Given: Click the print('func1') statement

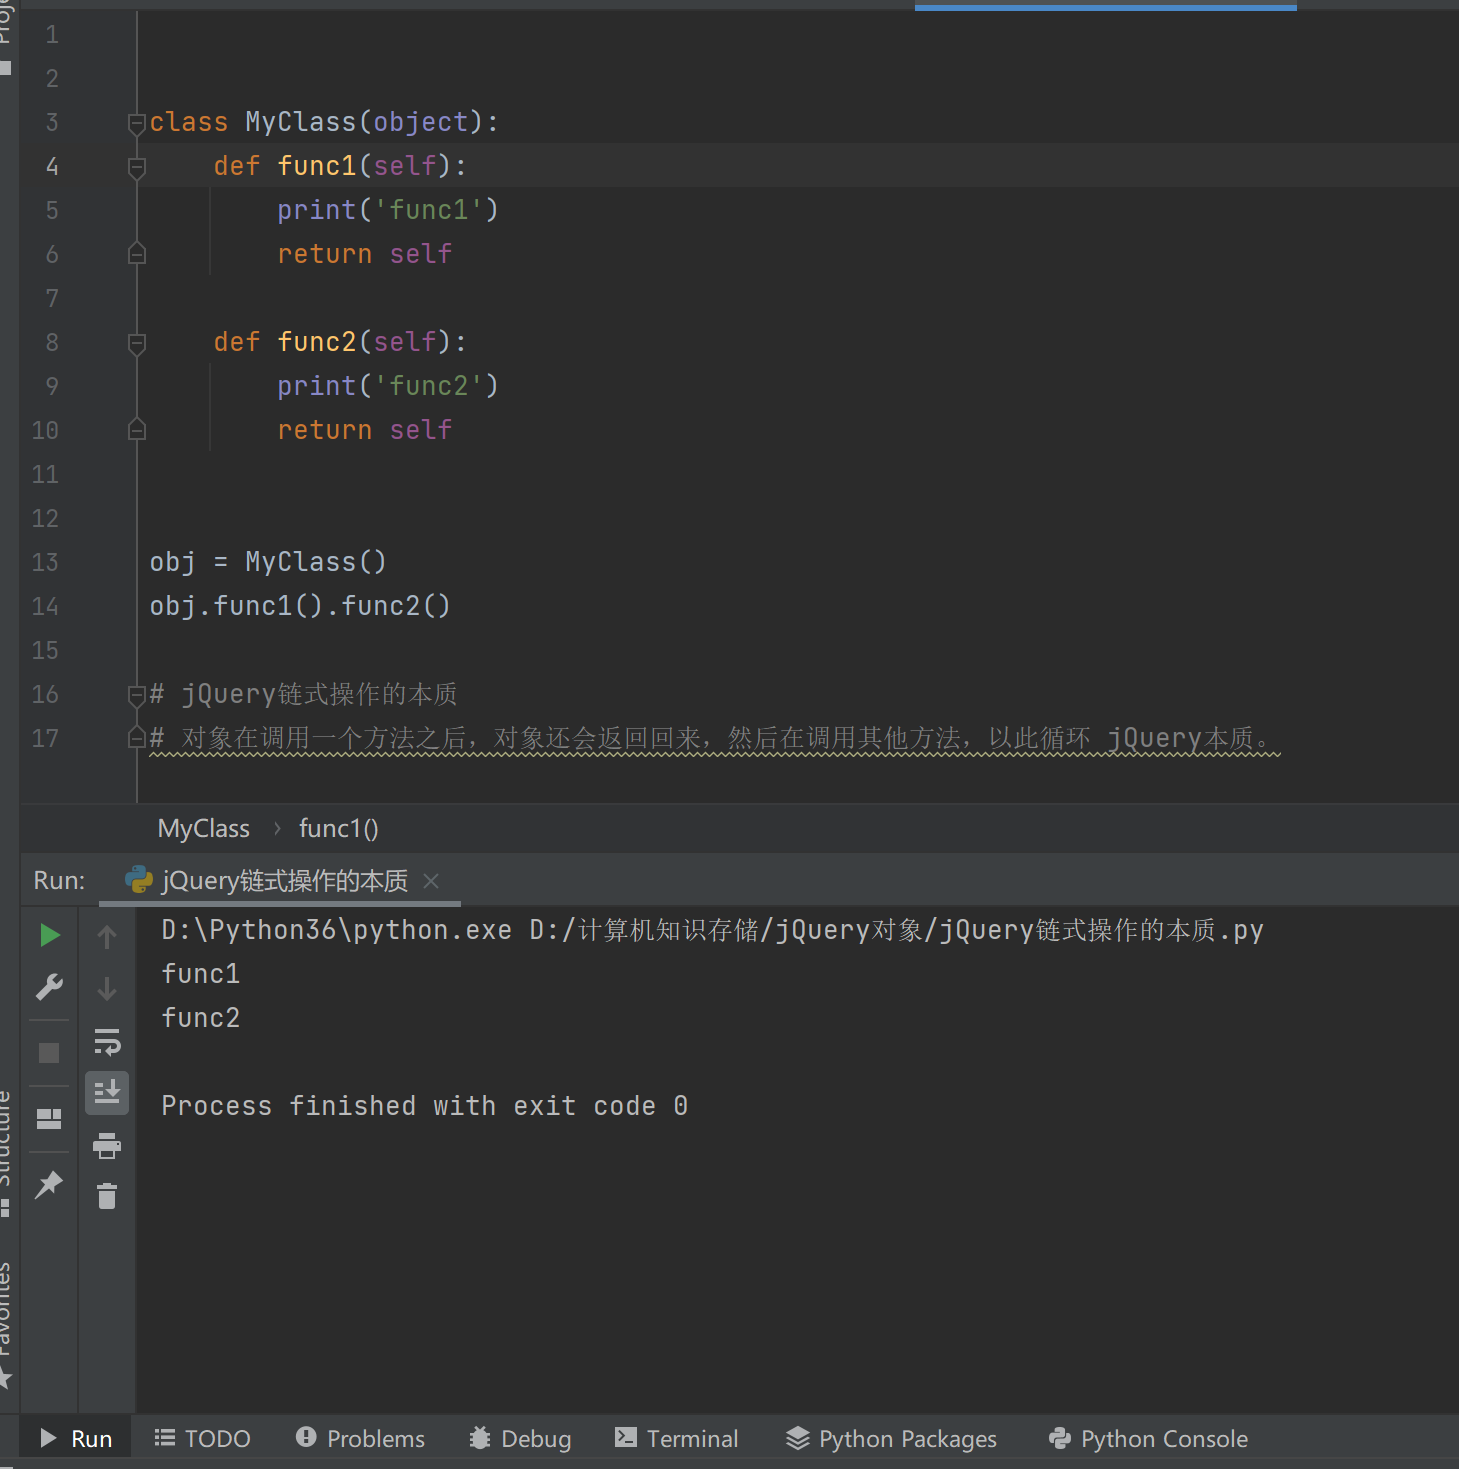Looking at the screenshot, I should (388, 210).
